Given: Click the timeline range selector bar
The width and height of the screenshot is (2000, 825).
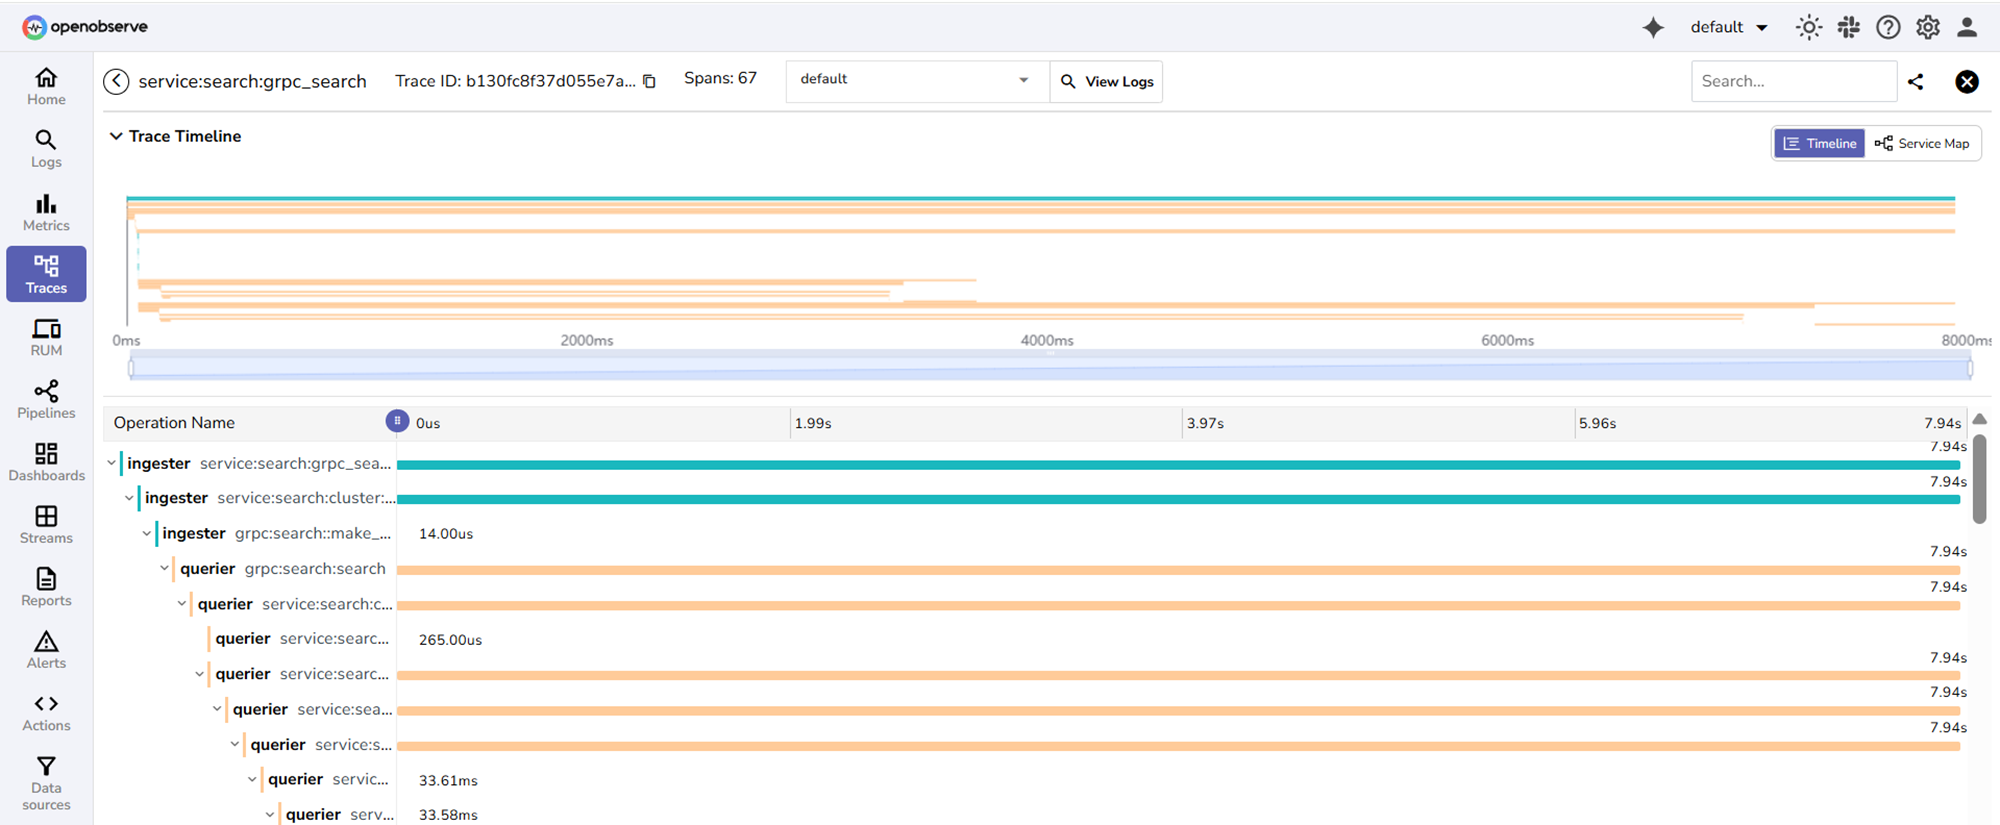Looking at the screenshot, I should (x=1050, y=368).
